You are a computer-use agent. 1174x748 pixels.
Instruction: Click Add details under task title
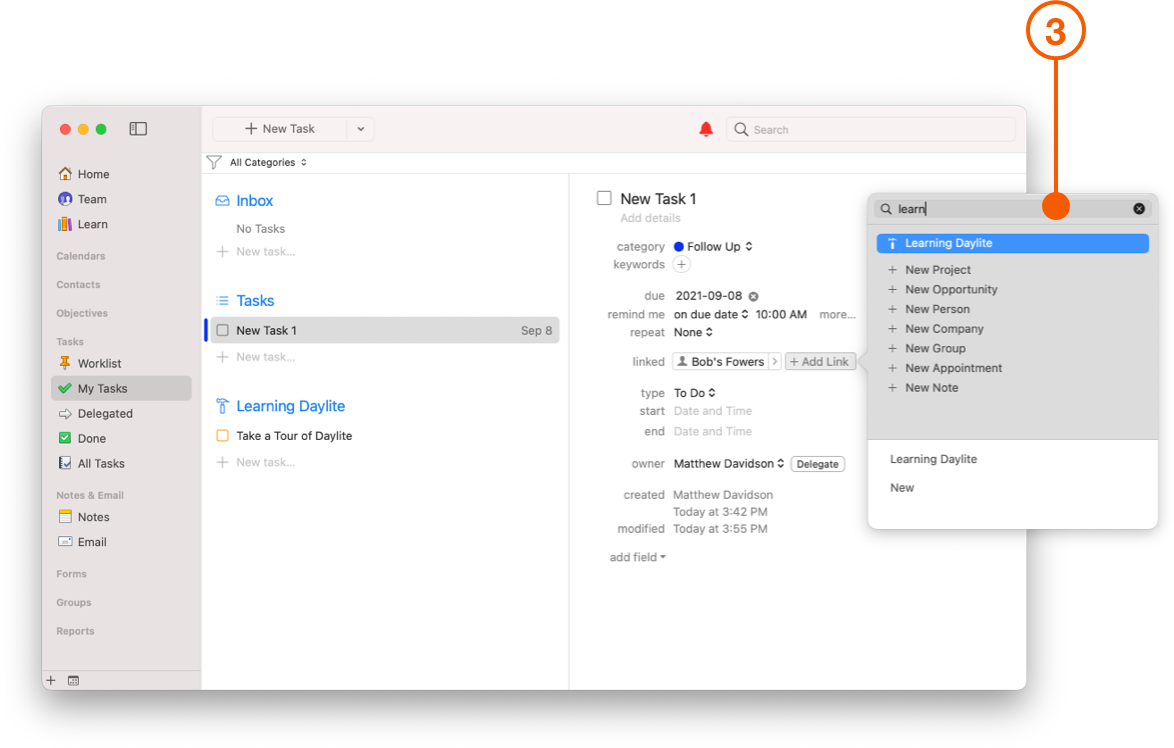650,218
